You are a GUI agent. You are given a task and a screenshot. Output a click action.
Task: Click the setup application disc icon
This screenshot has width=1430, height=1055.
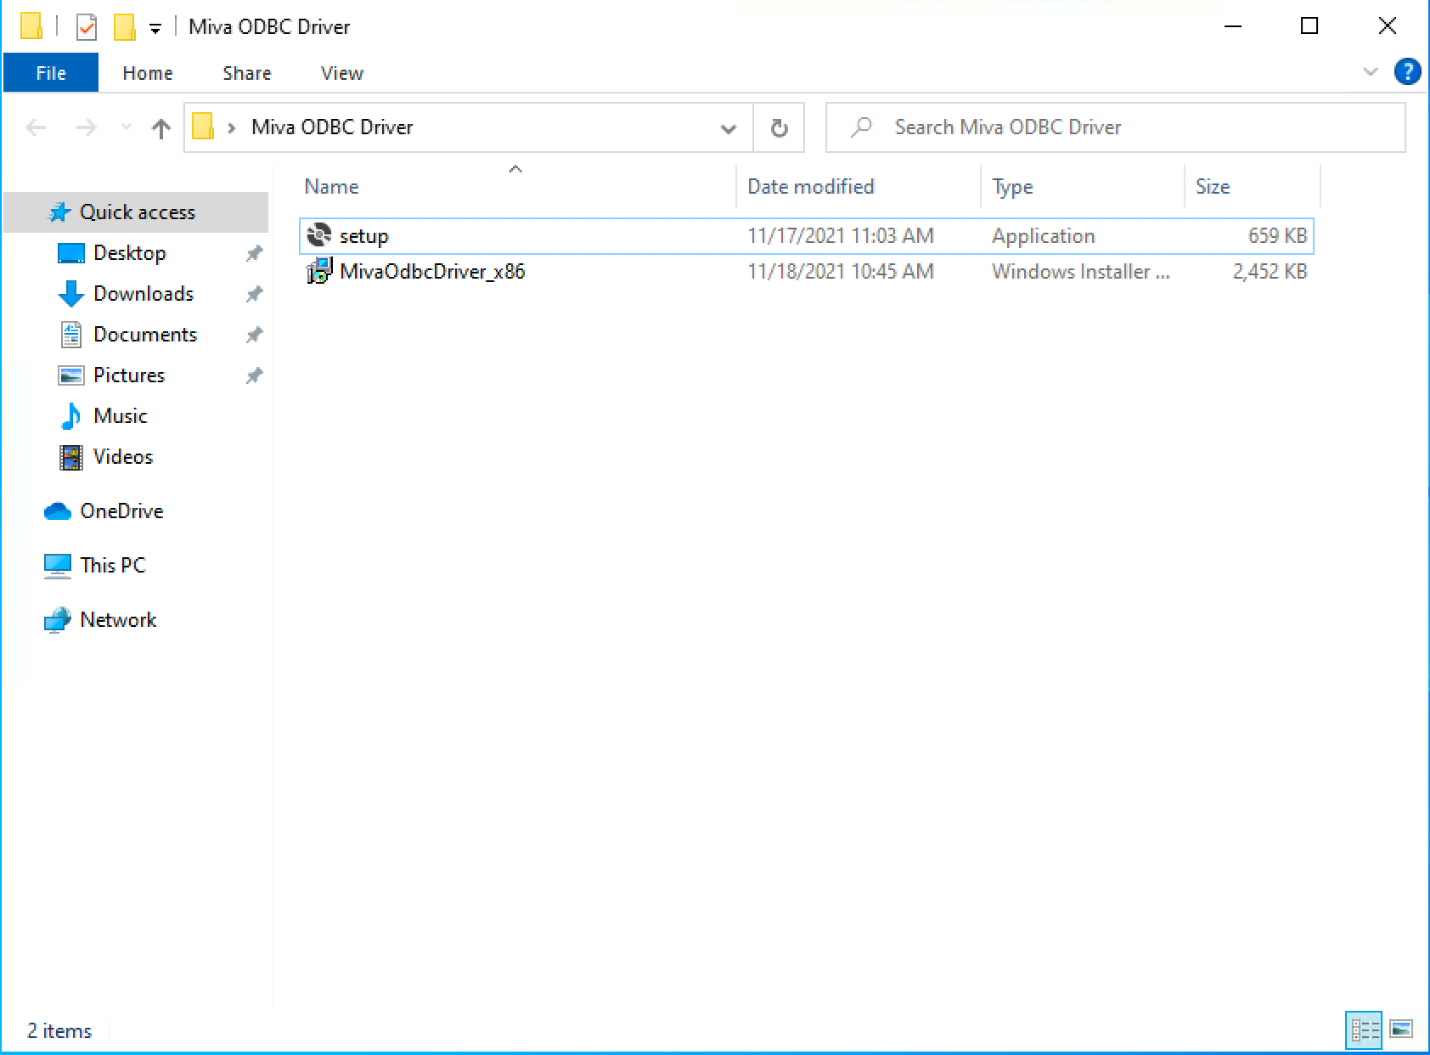319,235
